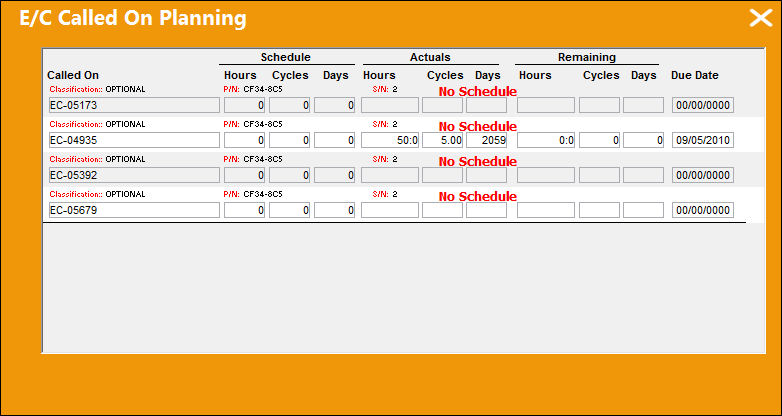Click Schedule Days field for EC-05173
782x416 pixels.
pos(334,105)
